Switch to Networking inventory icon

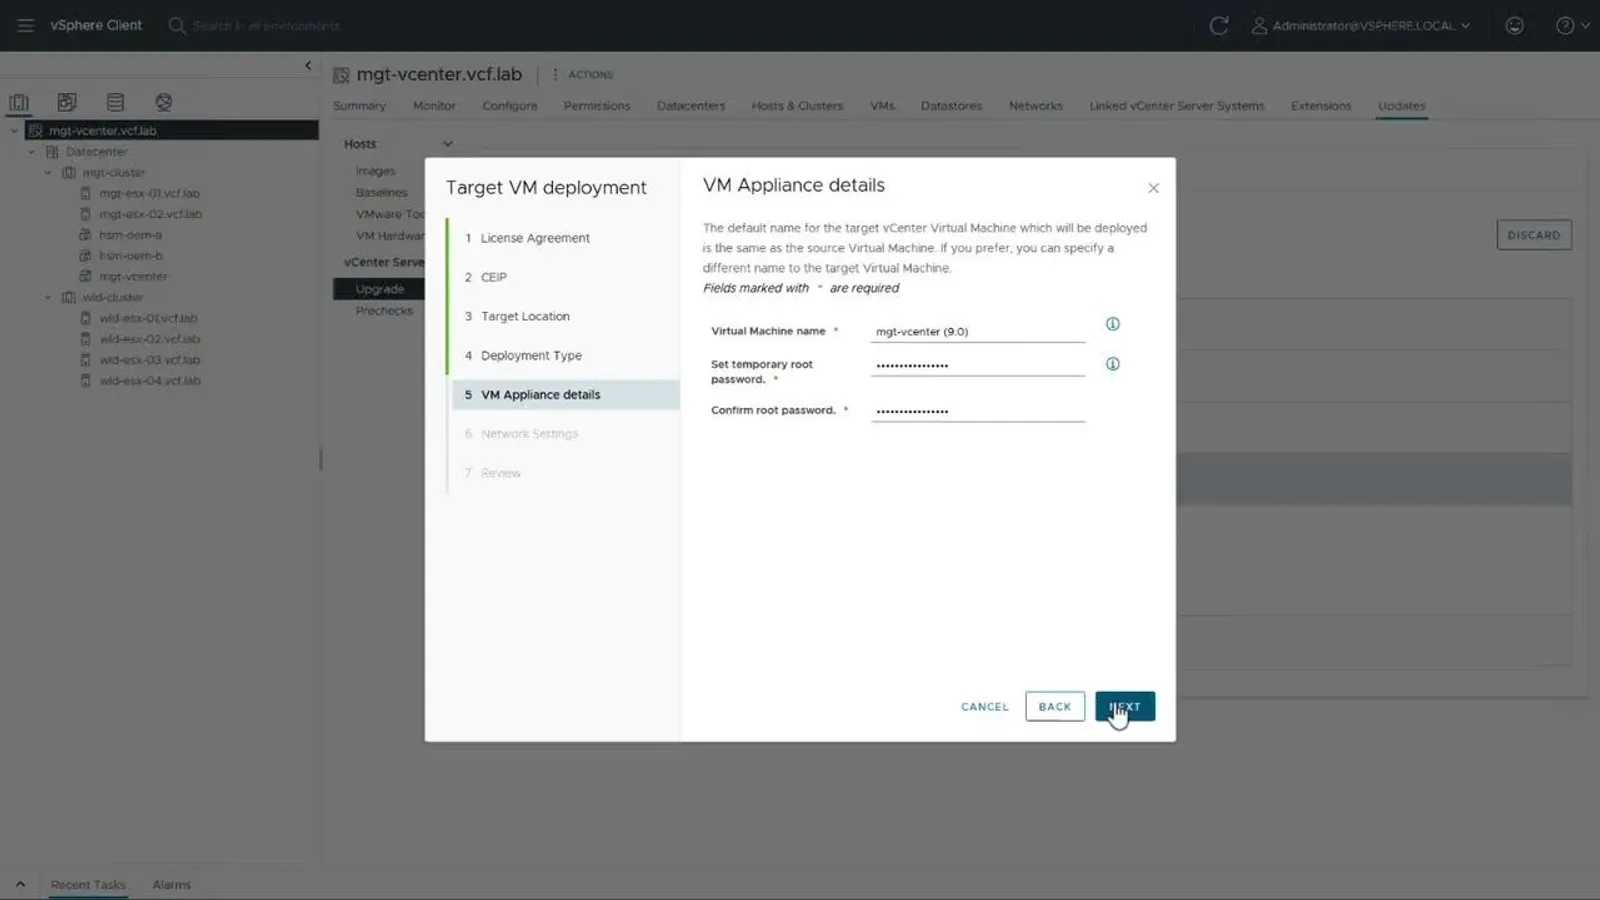(164, 102)
